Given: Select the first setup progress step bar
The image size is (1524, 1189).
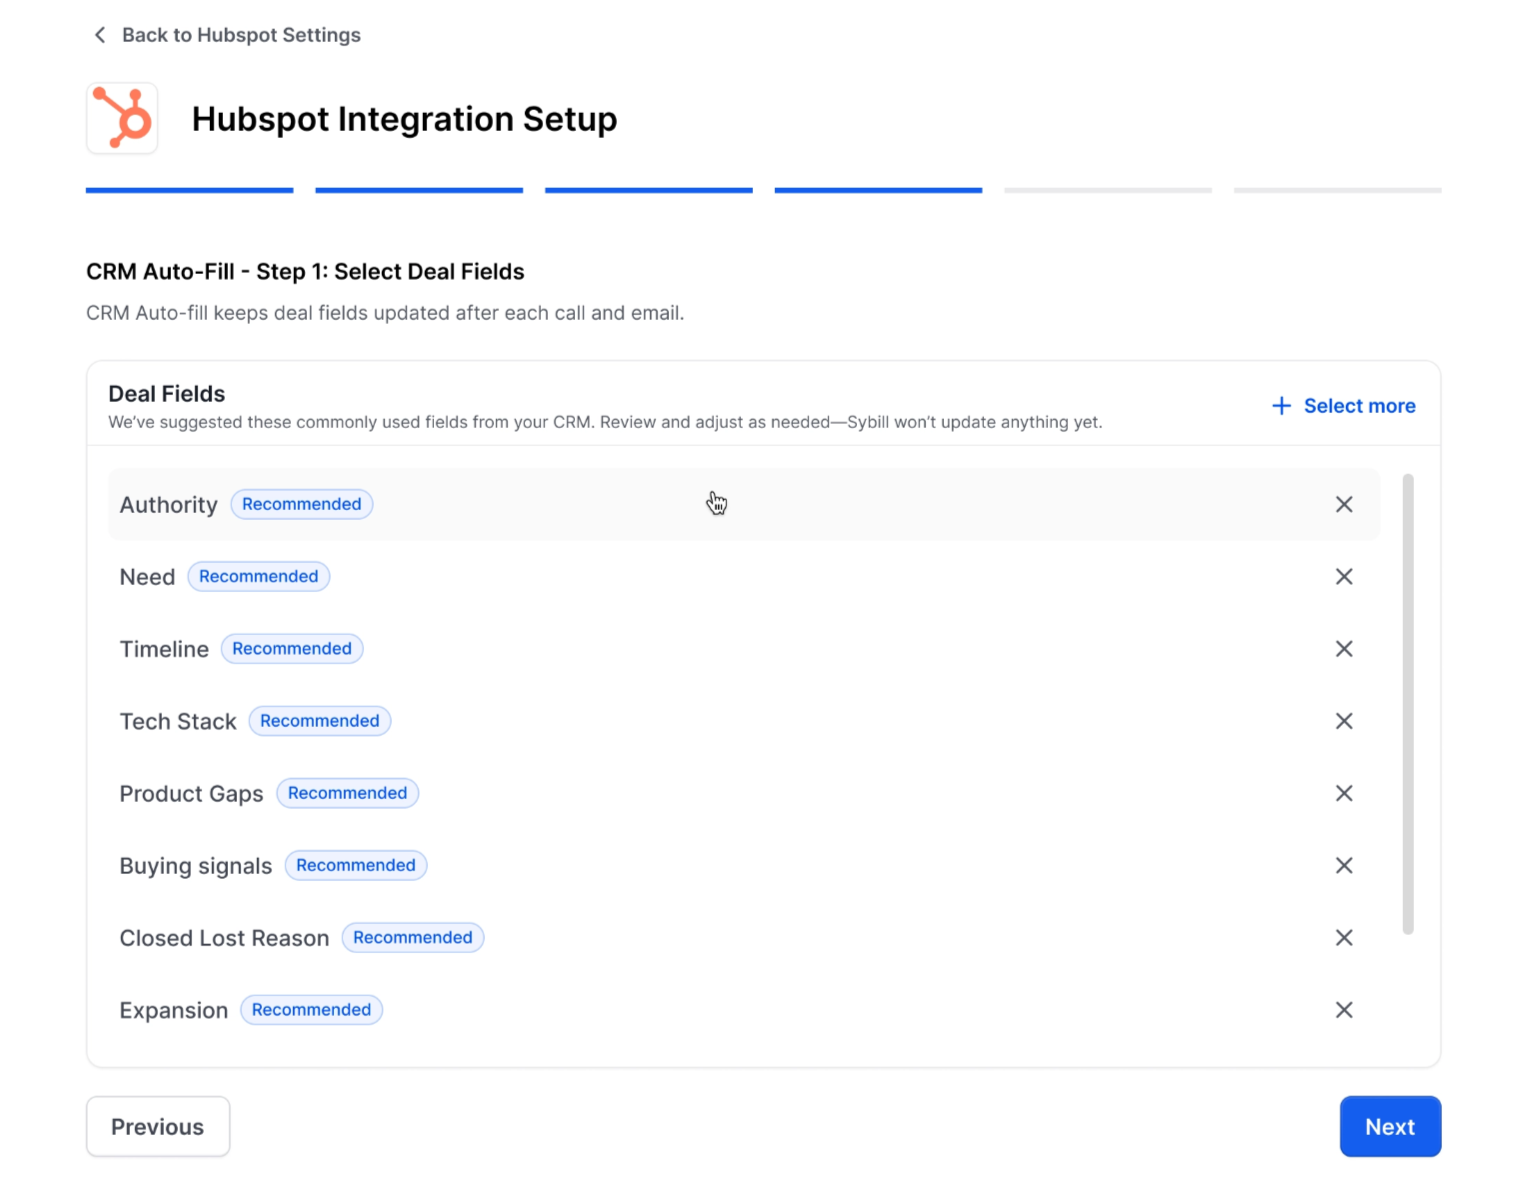Looking at the screenshot, I should [x=190, y=190].
